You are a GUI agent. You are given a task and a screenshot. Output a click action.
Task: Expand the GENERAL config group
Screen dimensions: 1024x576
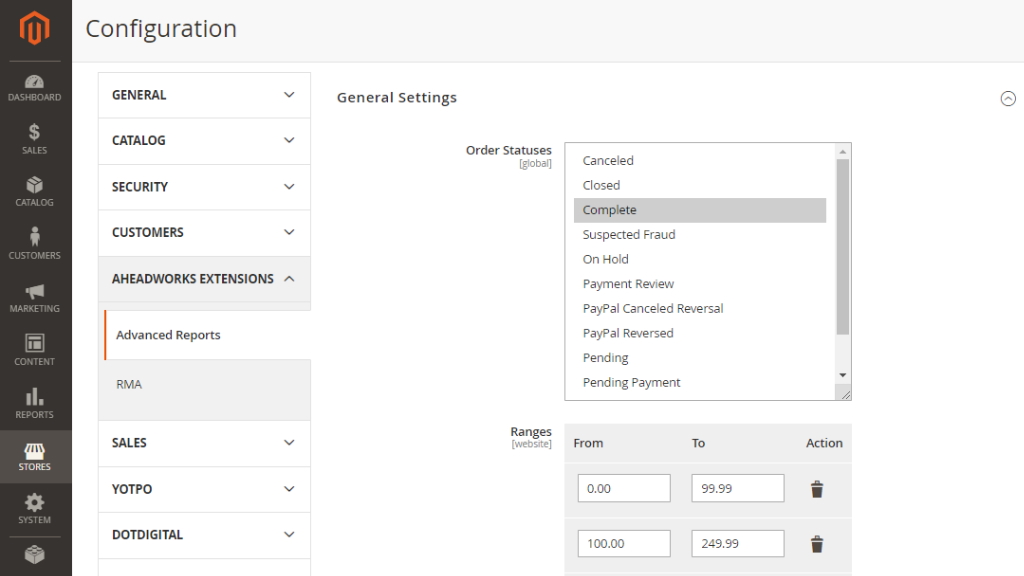click(x=204, y=95)
